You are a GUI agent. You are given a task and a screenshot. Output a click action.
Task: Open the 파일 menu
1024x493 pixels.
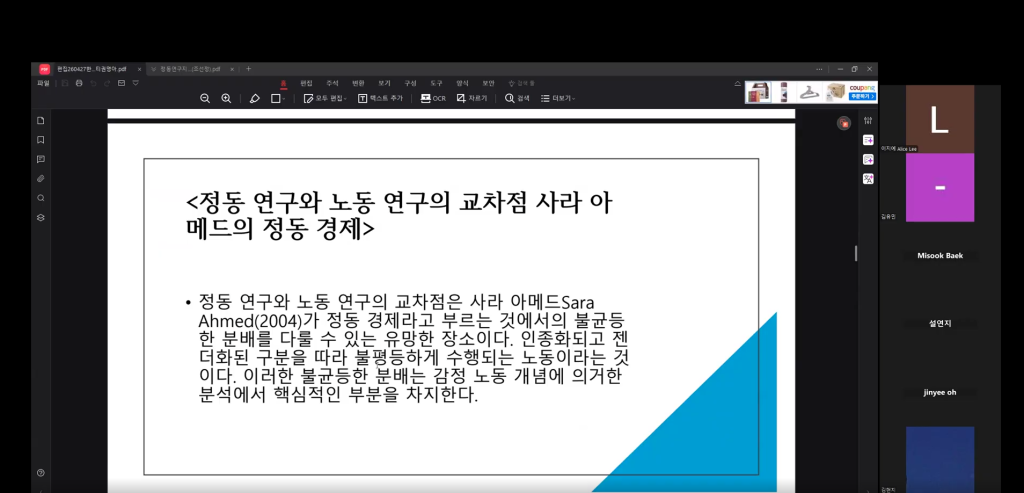pyautogui.click(x=43, y=84)
